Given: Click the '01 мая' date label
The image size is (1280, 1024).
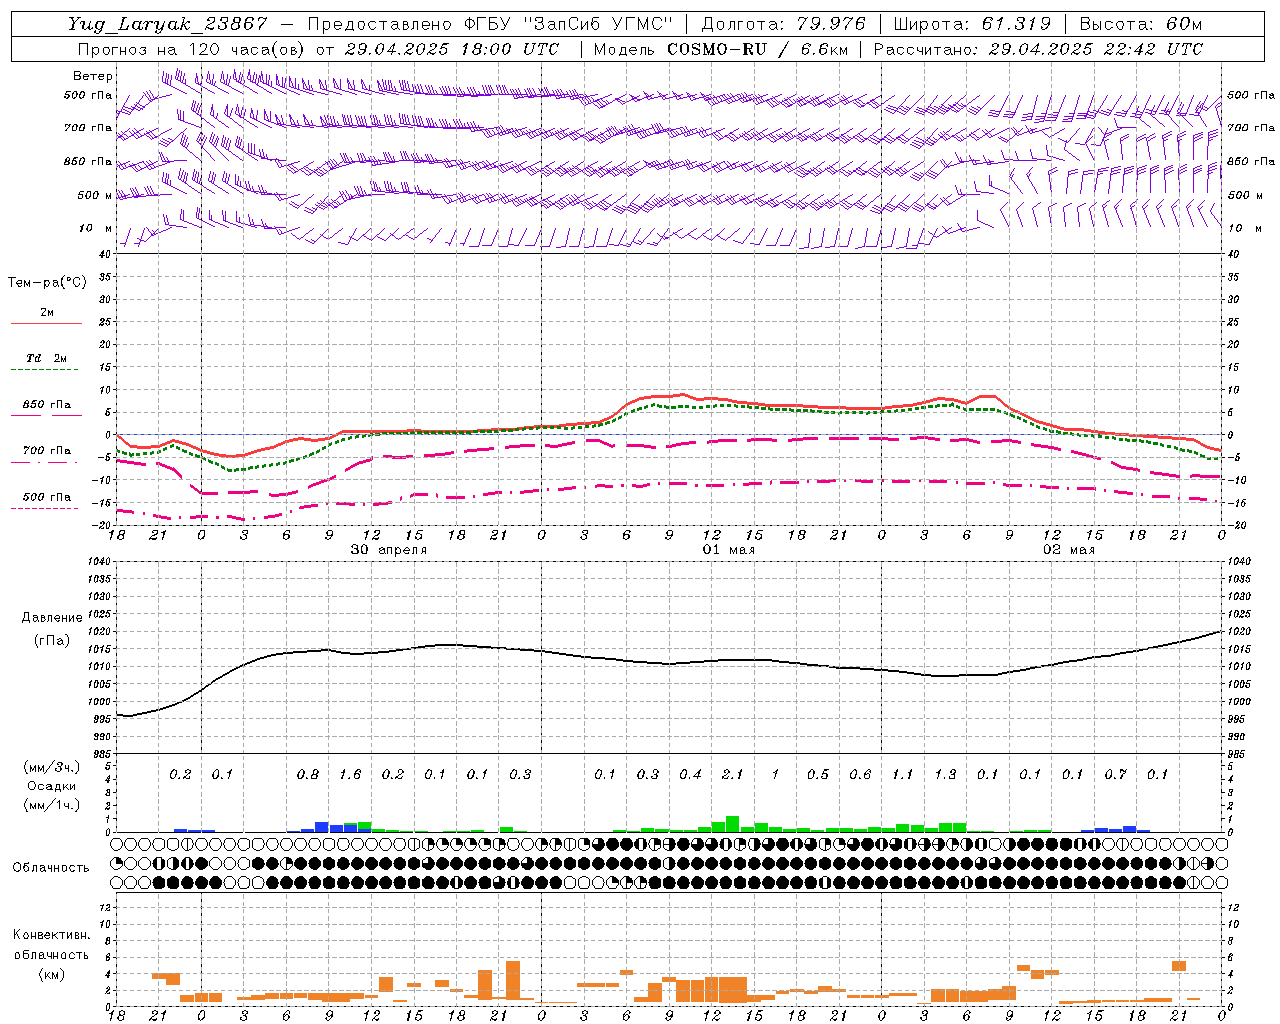Looking at the screenshot, I should 729,550.
